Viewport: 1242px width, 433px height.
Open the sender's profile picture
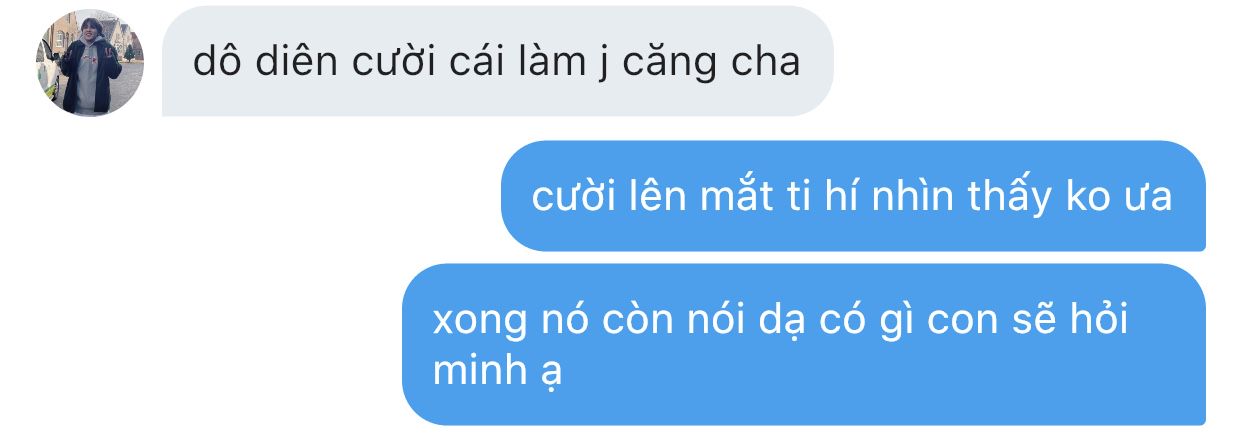pyautogui.click(x=90, y=63)
